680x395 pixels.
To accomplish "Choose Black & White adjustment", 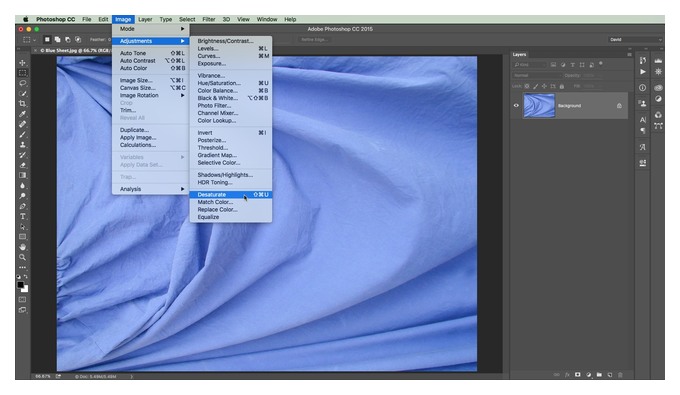I will [231, 98].
